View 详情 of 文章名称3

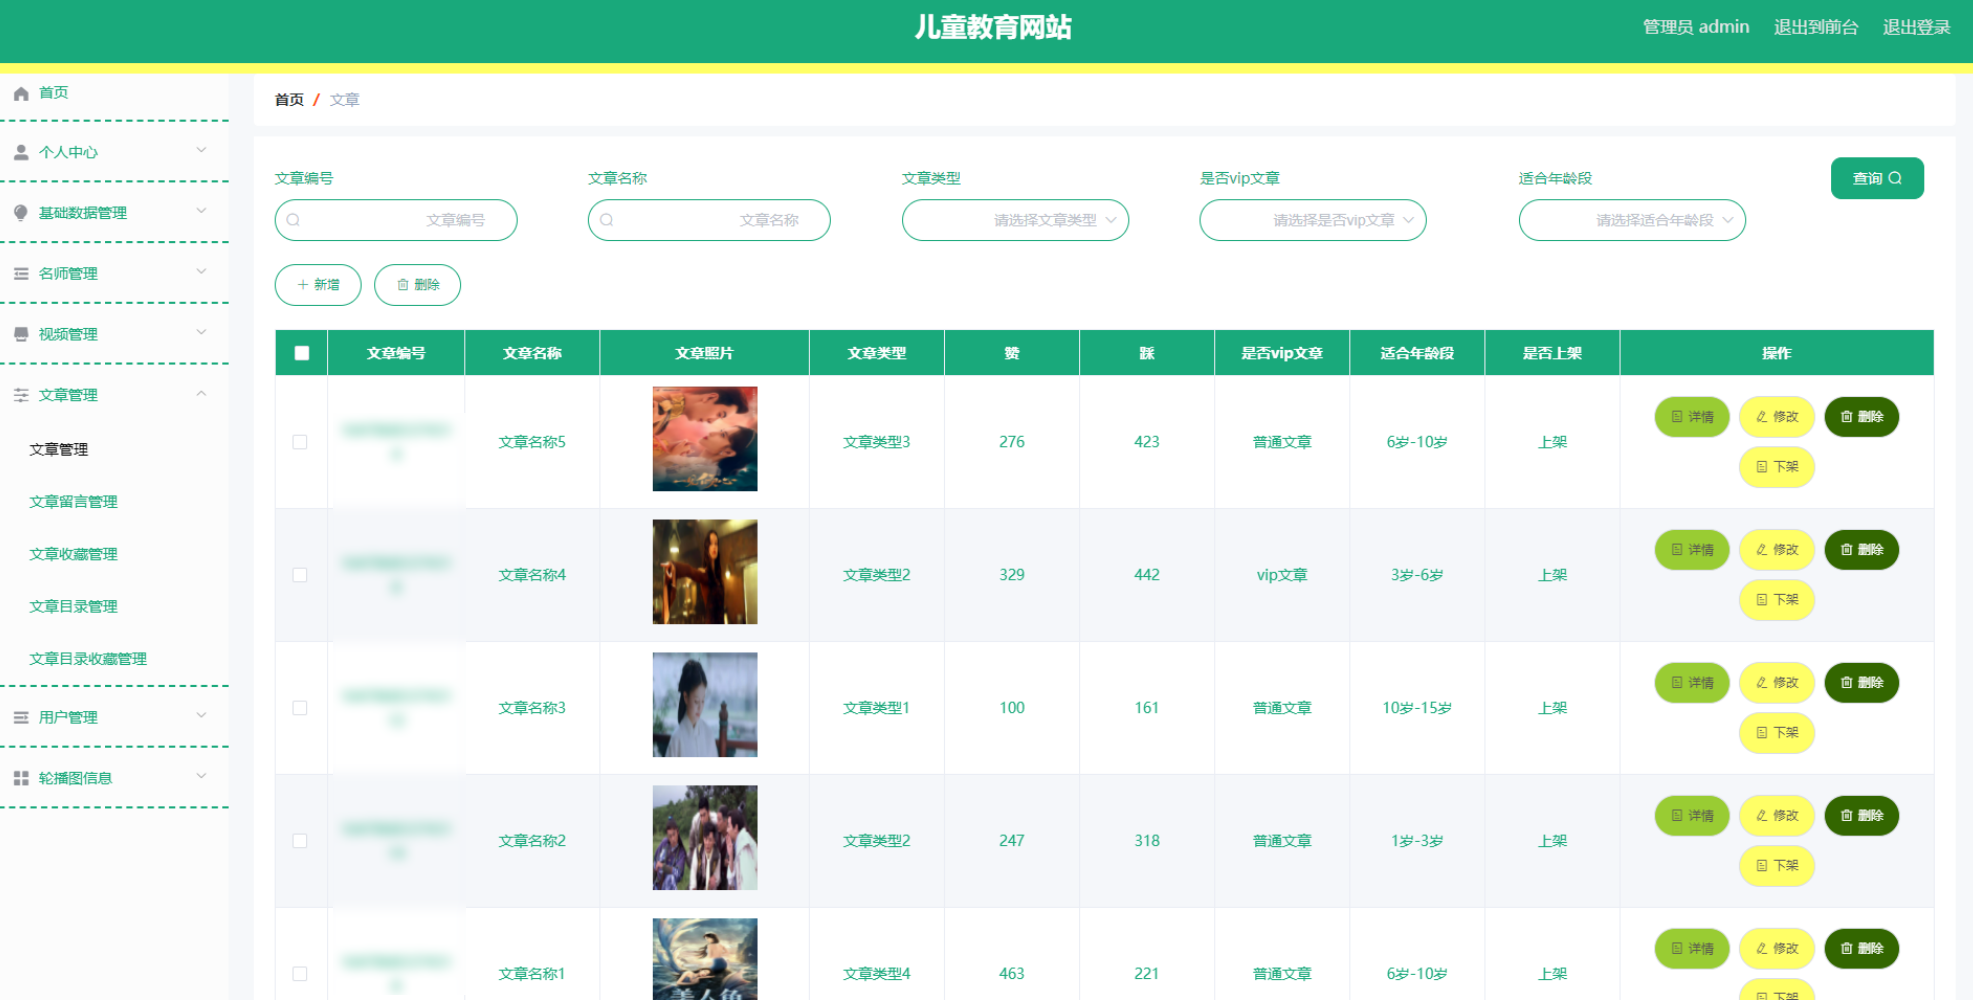point(1692,683)
